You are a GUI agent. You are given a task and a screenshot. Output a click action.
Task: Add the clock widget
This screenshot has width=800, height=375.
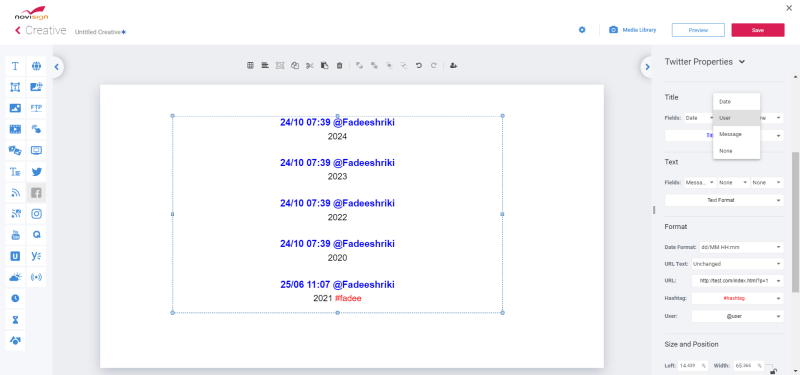point(15,298)
